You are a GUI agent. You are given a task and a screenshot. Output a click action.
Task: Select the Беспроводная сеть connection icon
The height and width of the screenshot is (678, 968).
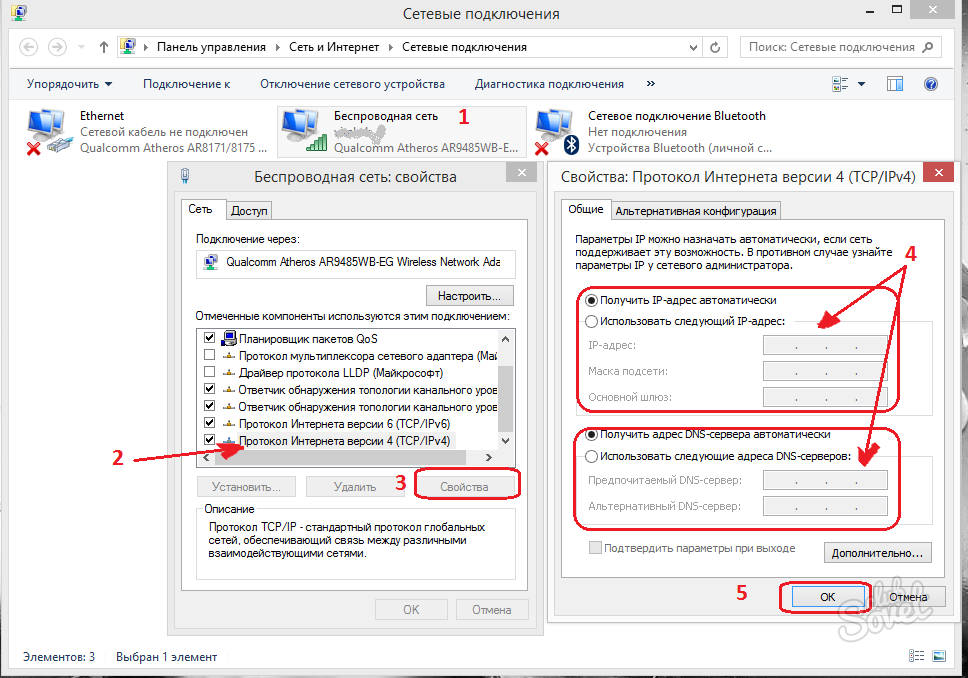click(x=304, y=130)
